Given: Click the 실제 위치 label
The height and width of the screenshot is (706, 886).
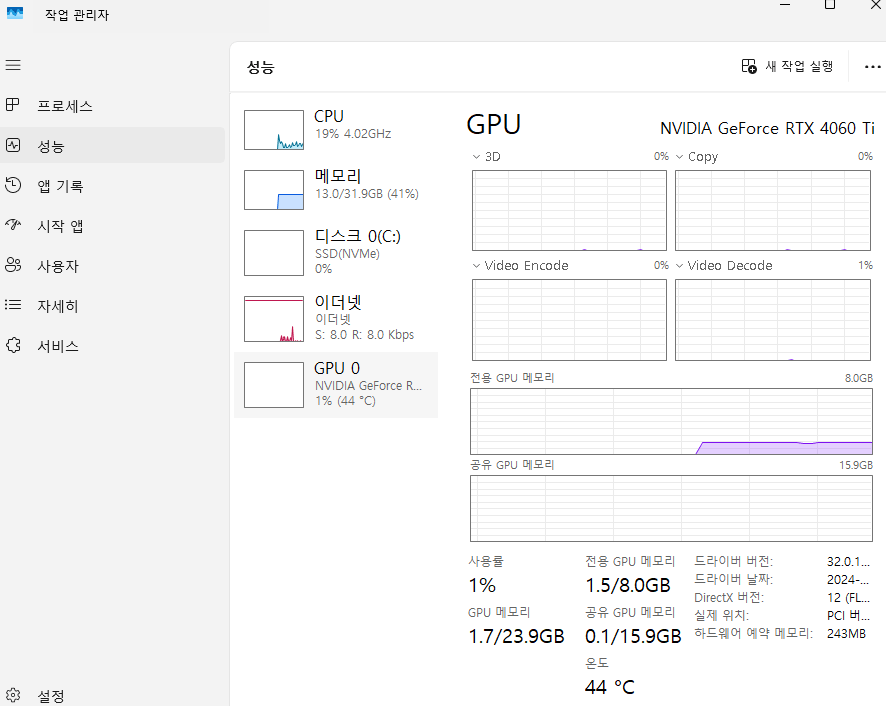Looking at the screenshot, I should [x=722, y=616].
